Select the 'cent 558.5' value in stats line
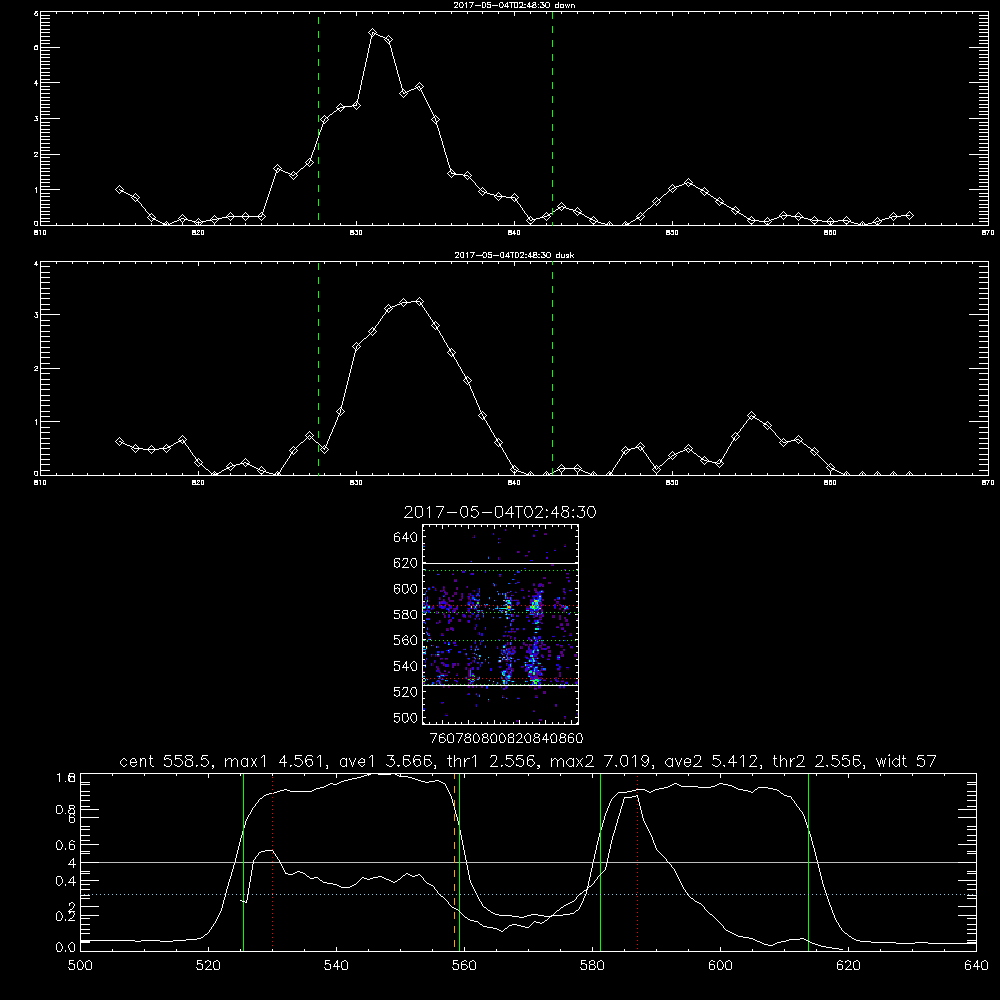Viewport: 1000px width, 1000px height. (x=169, y=761)
